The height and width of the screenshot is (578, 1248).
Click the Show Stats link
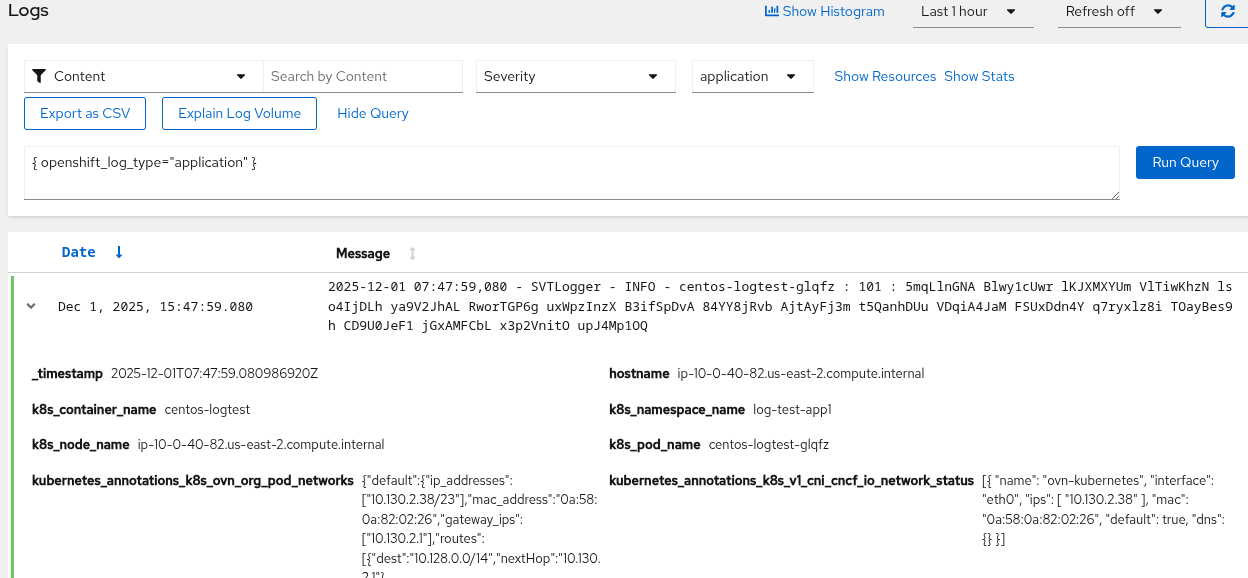(x=979, y=76)
